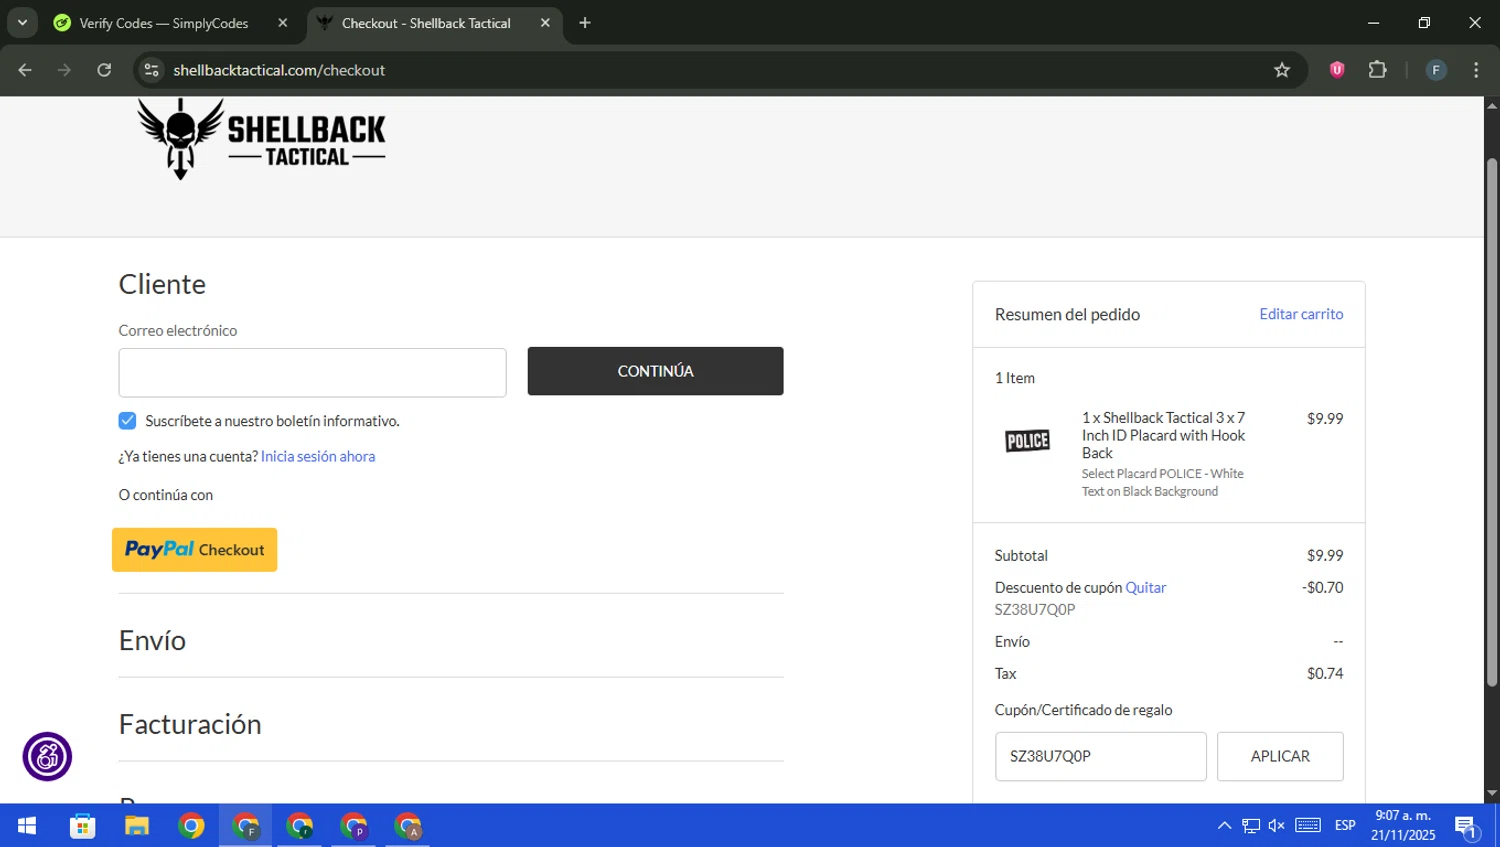The image size is (1500, 847).
Task: Click the SZ38U7Q0P code under the discount
Action: (1035, 609)
